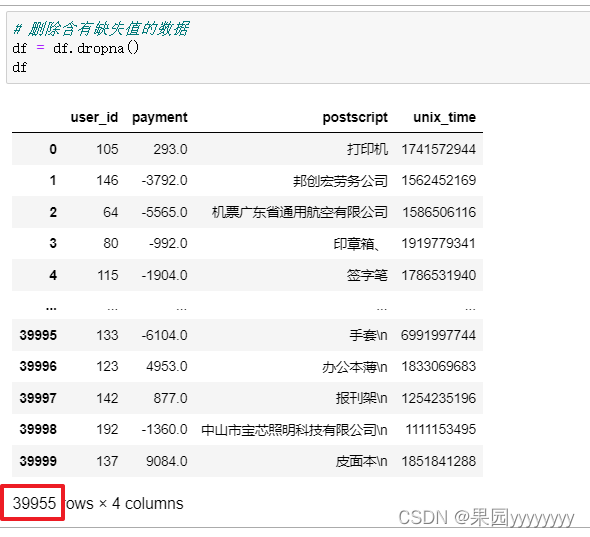This screenshot has height=537, width=590.
Task: Select the payment value 293.0
Action: coord(170,149)
